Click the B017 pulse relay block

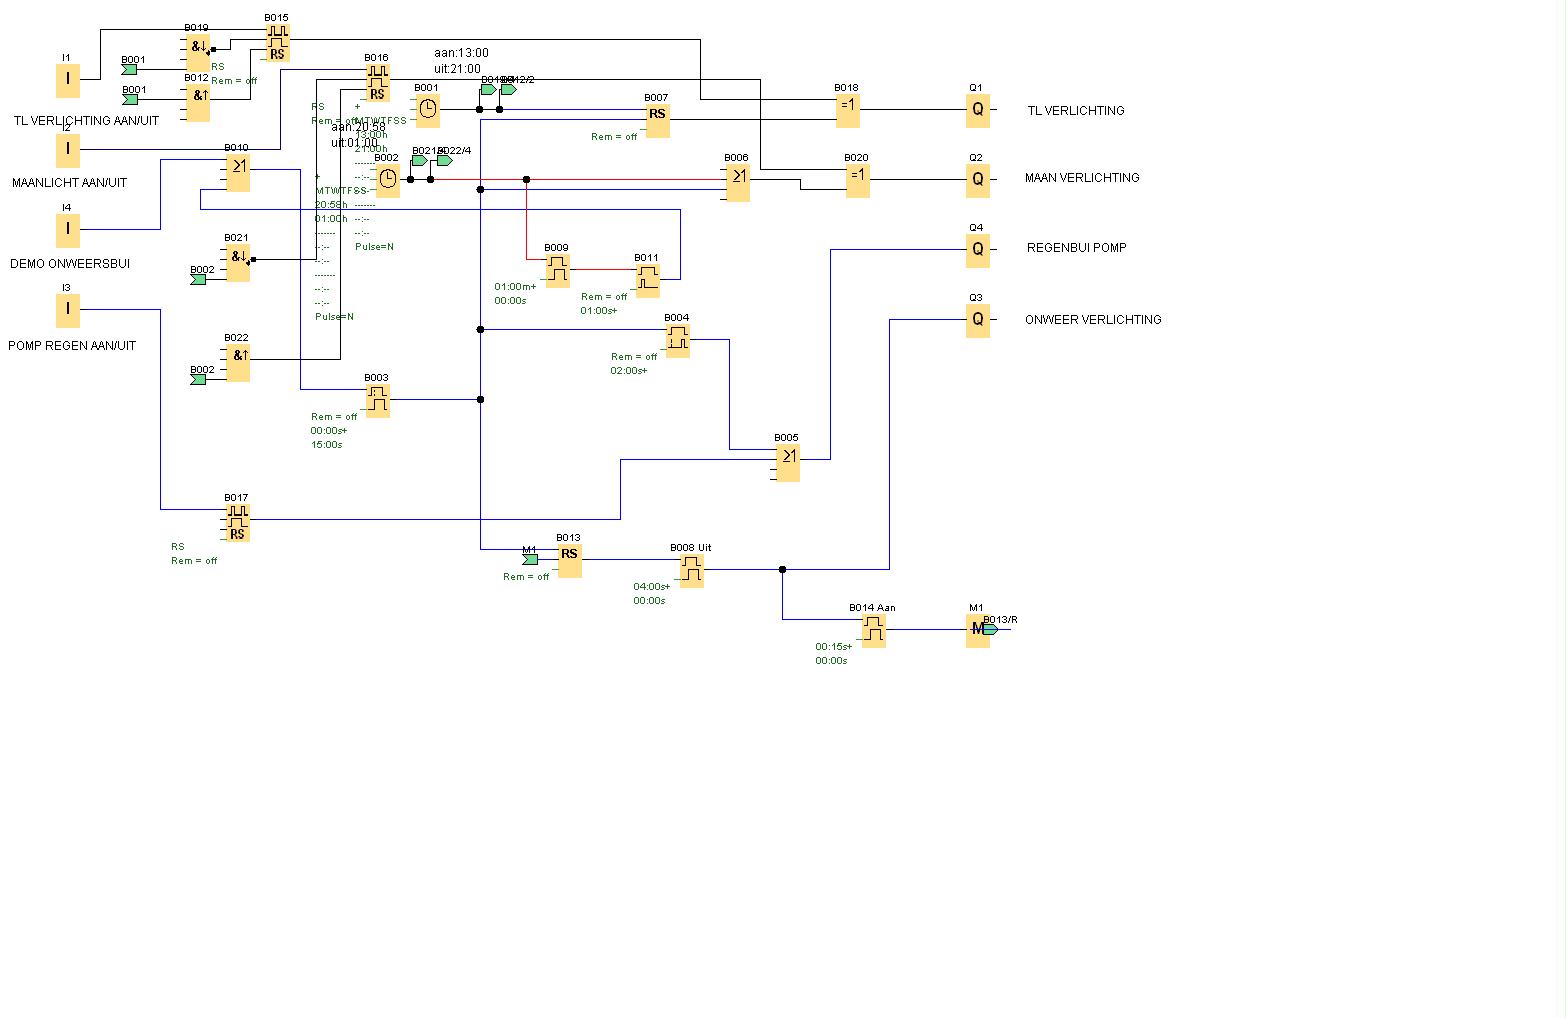pos(237,524)
